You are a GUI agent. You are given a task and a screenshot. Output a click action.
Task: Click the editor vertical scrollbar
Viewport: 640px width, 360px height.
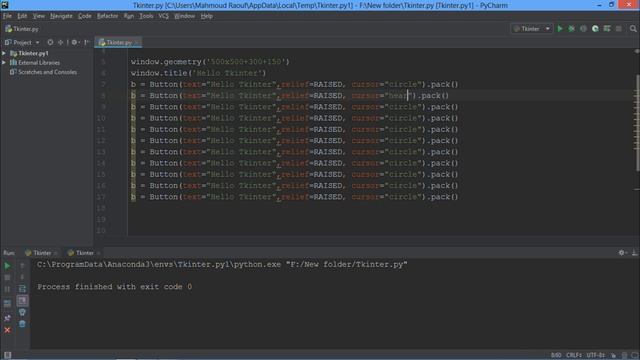(637, 122)
